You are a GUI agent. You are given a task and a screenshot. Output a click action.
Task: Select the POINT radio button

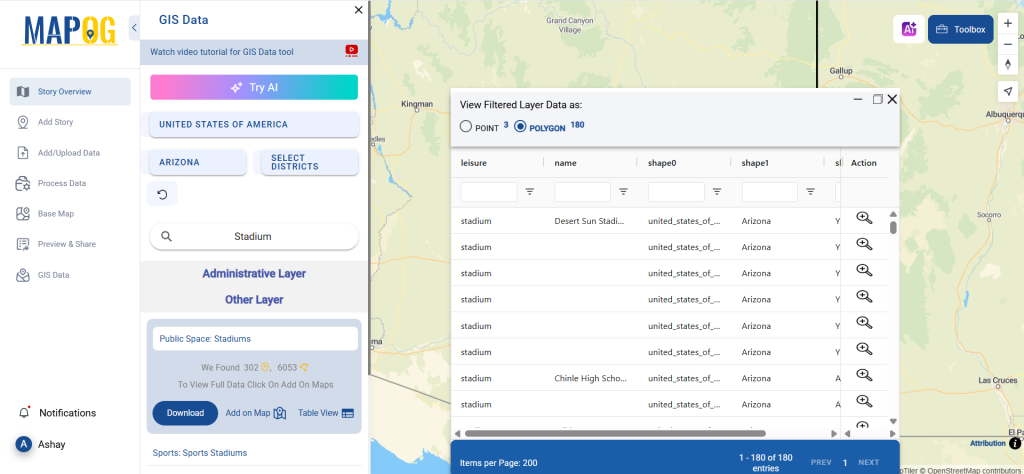[466, 127]
